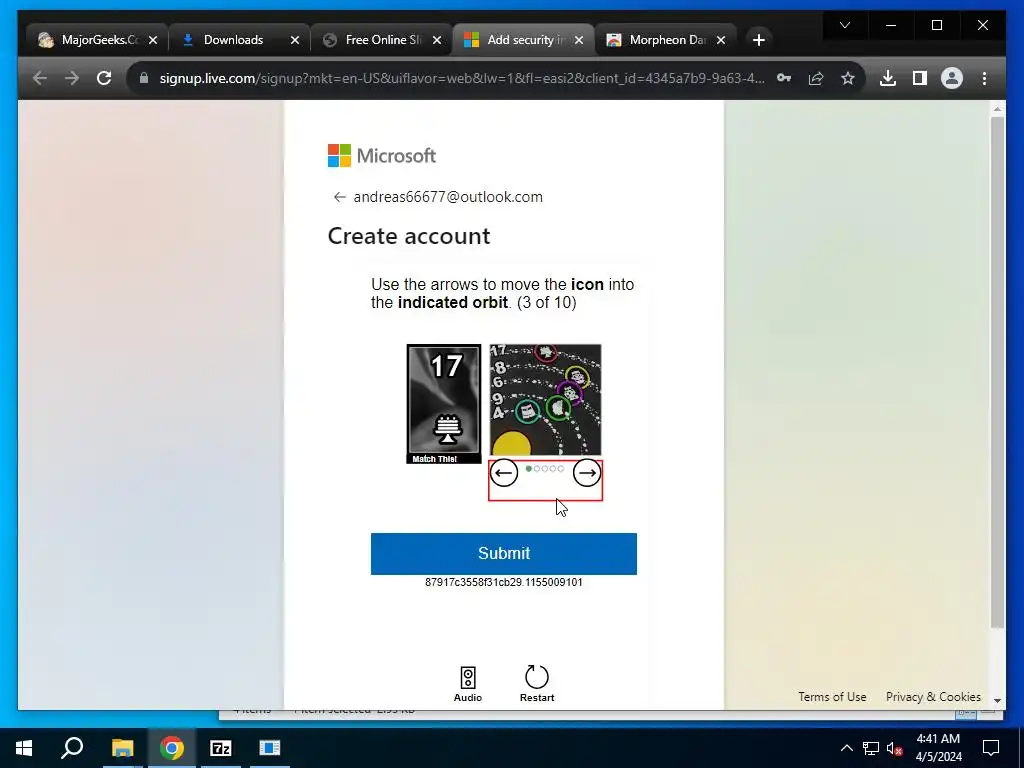Viewport: 1024px width, 768px height.
Task: Open the tab search dropdown
Action: point(845,25)
